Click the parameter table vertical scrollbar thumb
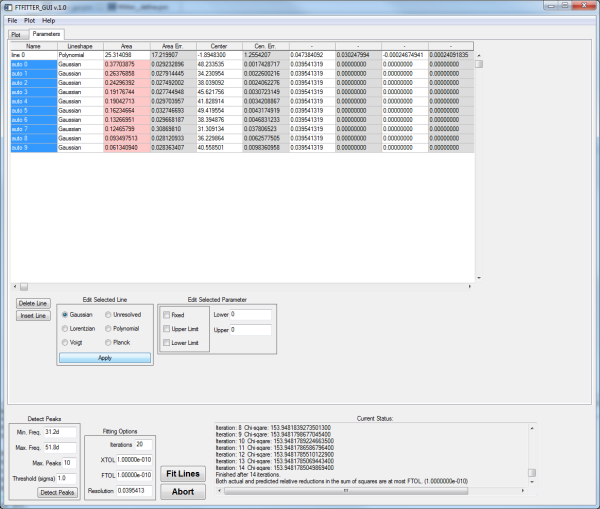Image resolution: width=600 pixels, height=509 pixels. (x=479, y=64)
